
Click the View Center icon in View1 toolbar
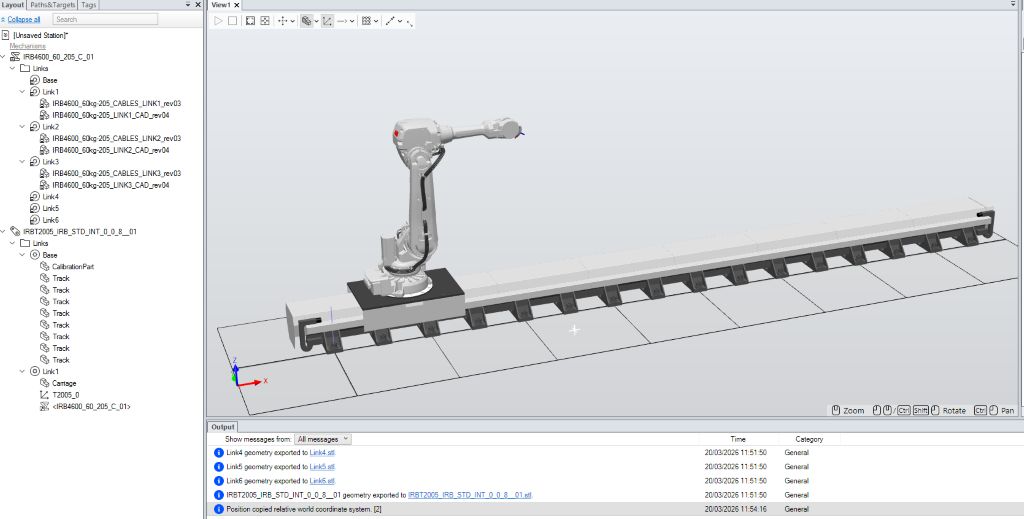tap(264, 21)
